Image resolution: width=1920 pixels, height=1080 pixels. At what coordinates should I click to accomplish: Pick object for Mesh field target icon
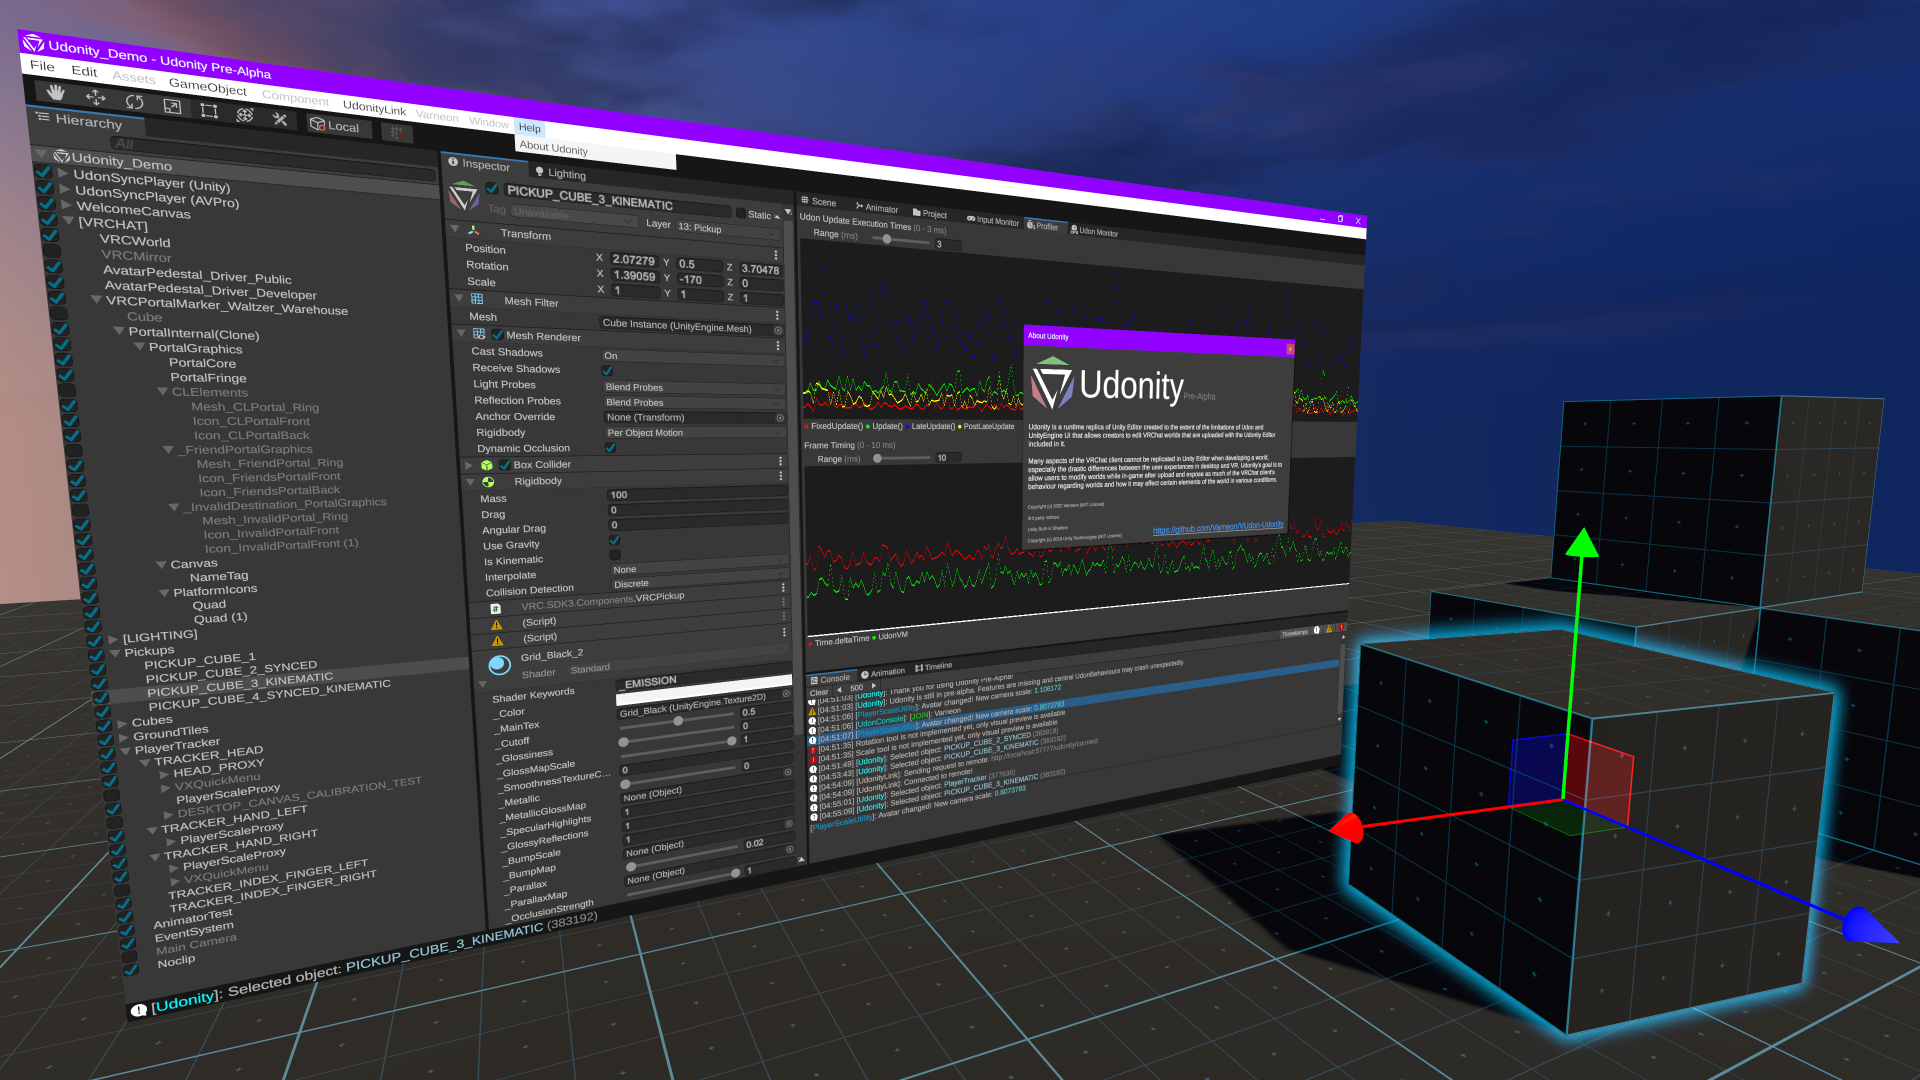point(778,331)
